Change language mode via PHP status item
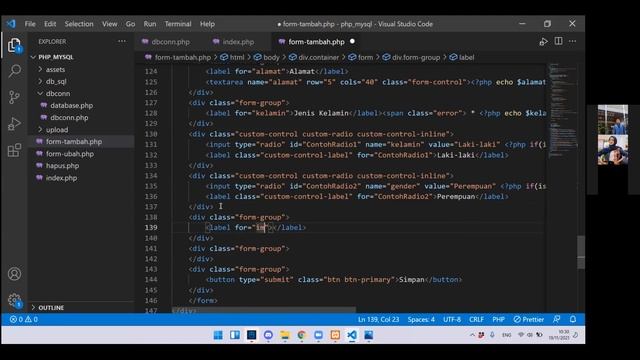The image size is (640, 360). coord(498,319)
